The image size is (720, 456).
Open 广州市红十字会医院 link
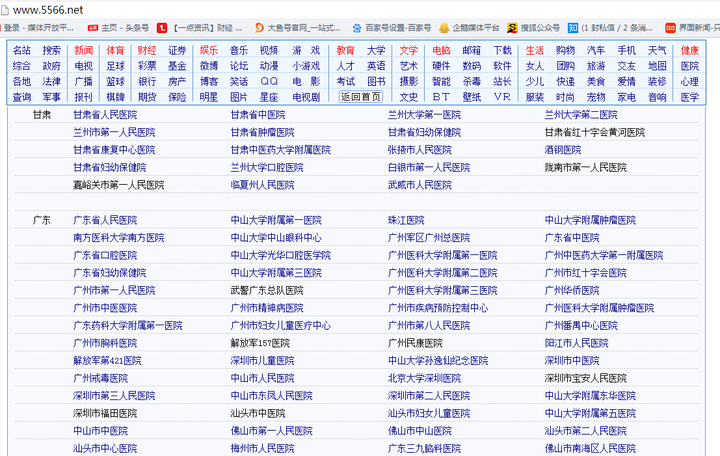click(585, 273)
